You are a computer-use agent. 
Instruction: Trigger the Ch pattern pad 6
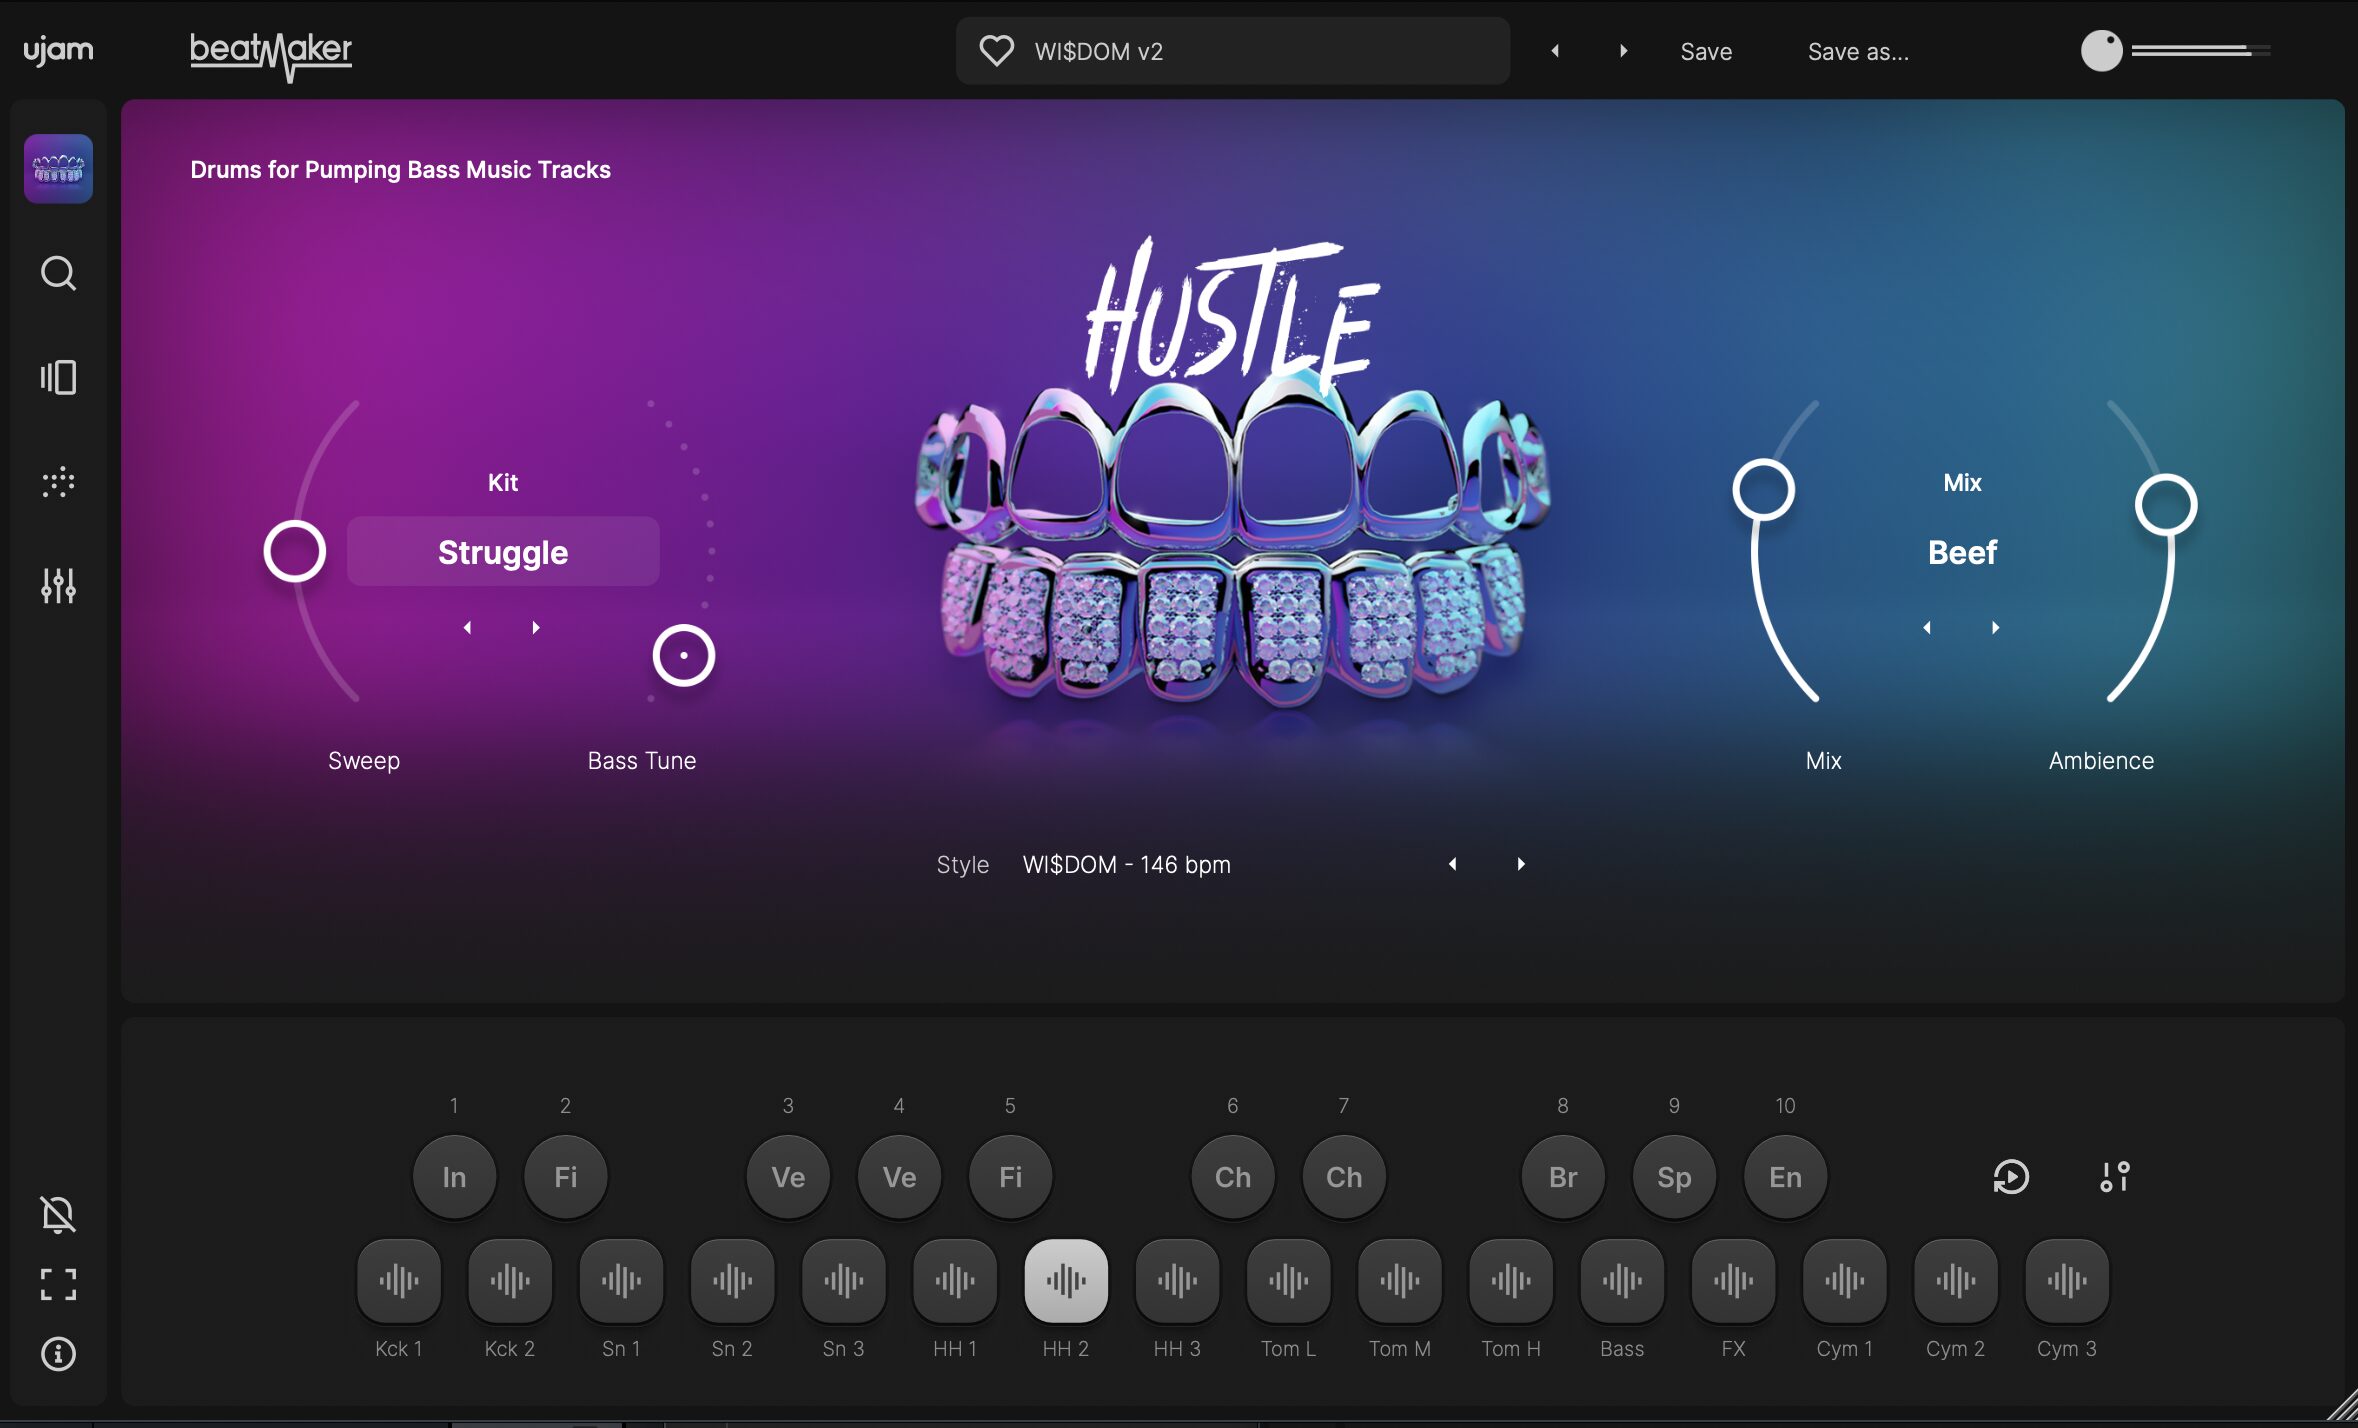click(1233, 1177)
